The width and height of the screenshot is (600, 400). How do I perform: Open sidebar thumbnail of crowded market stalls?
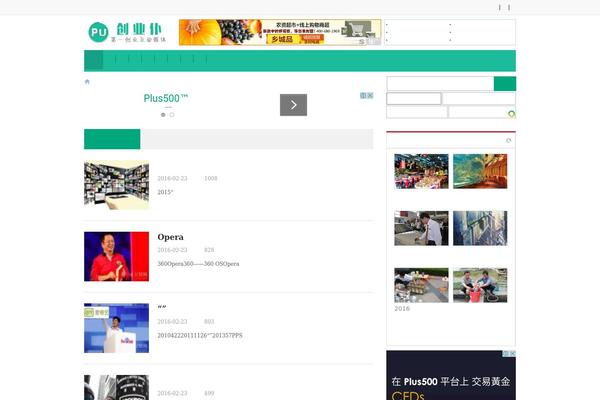(421, 171)
